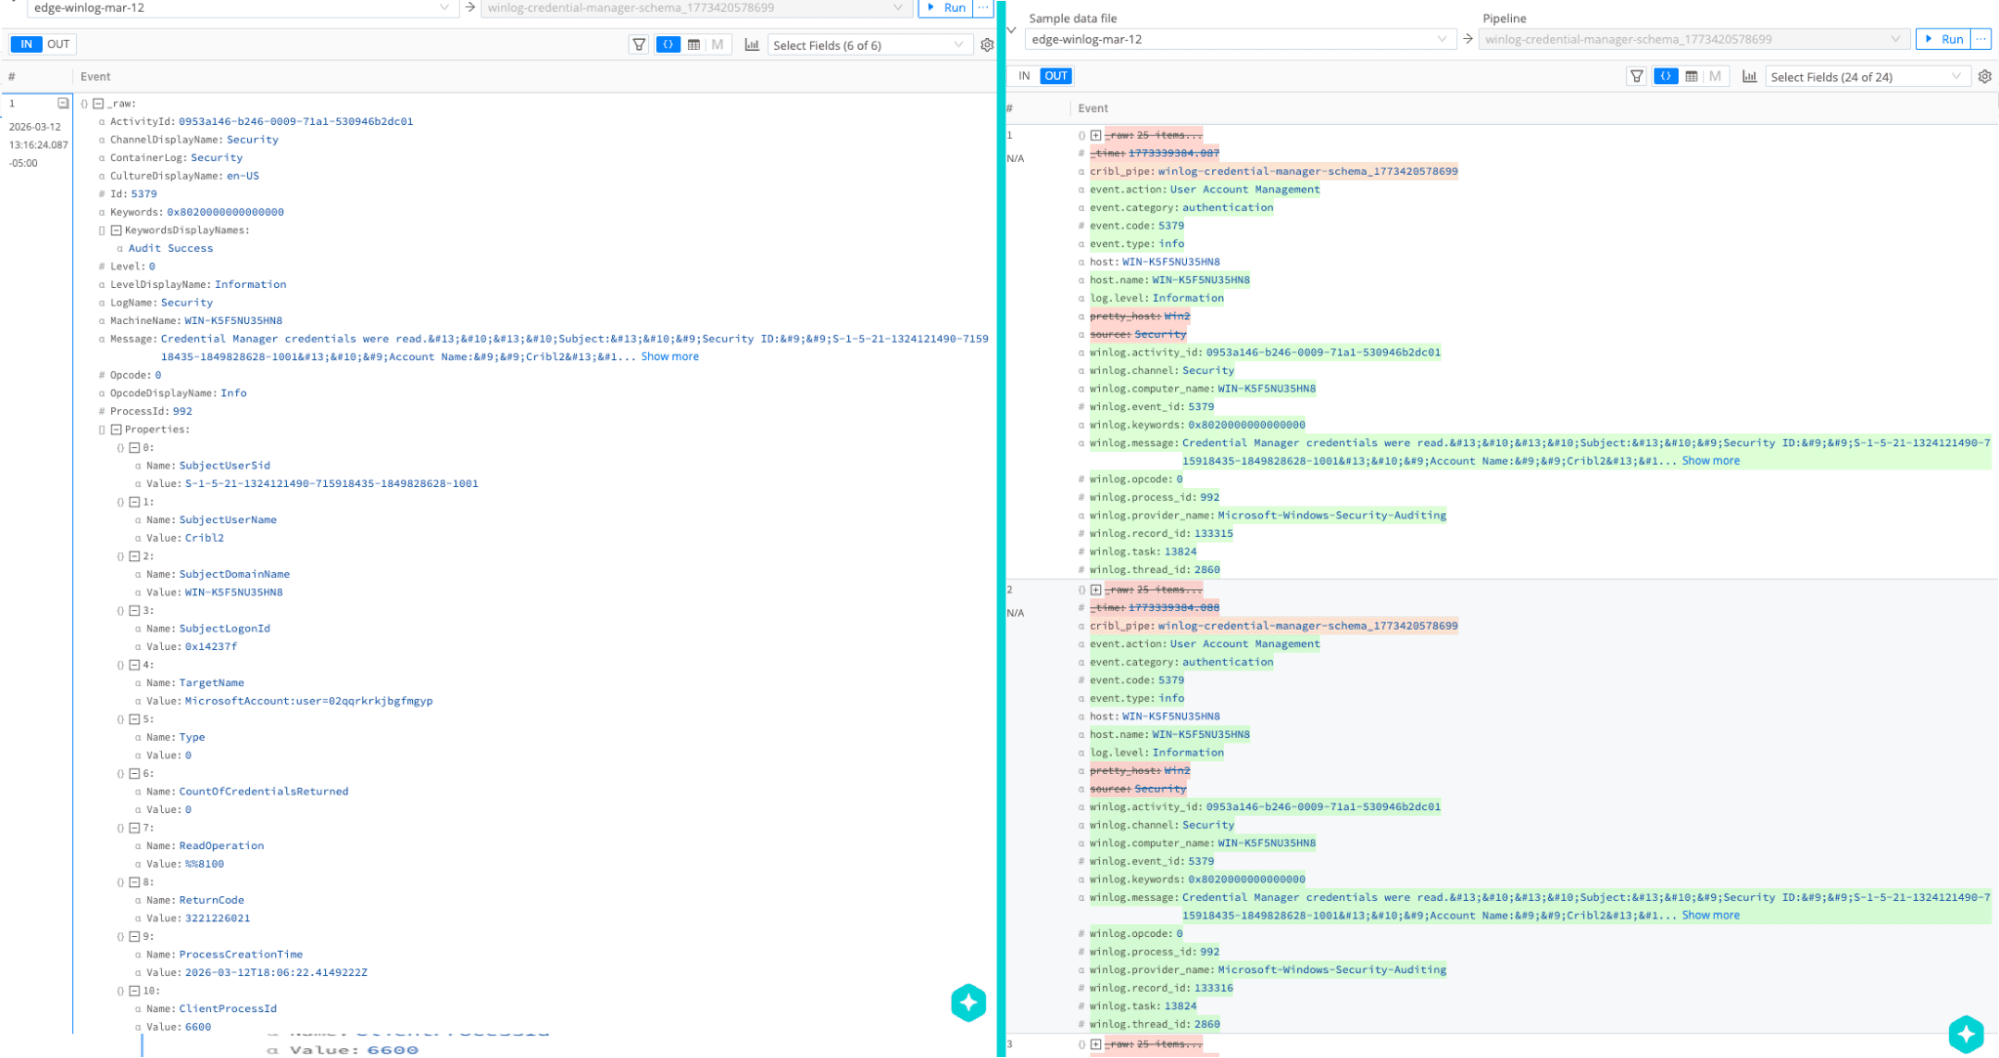Click Show more on the Message field

[669, 356]
